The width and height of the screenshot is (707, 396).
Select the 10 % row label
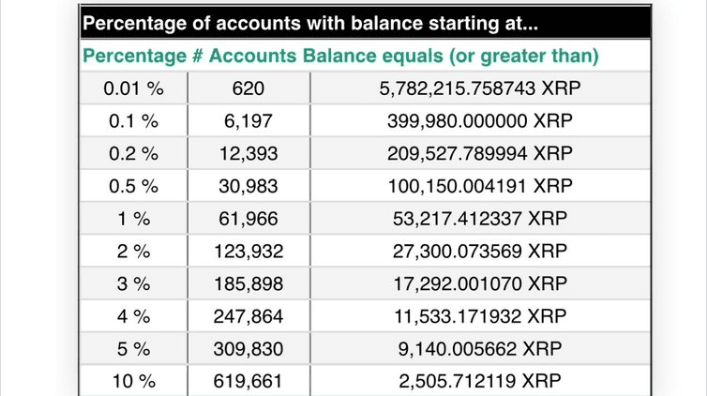[133, 381]
